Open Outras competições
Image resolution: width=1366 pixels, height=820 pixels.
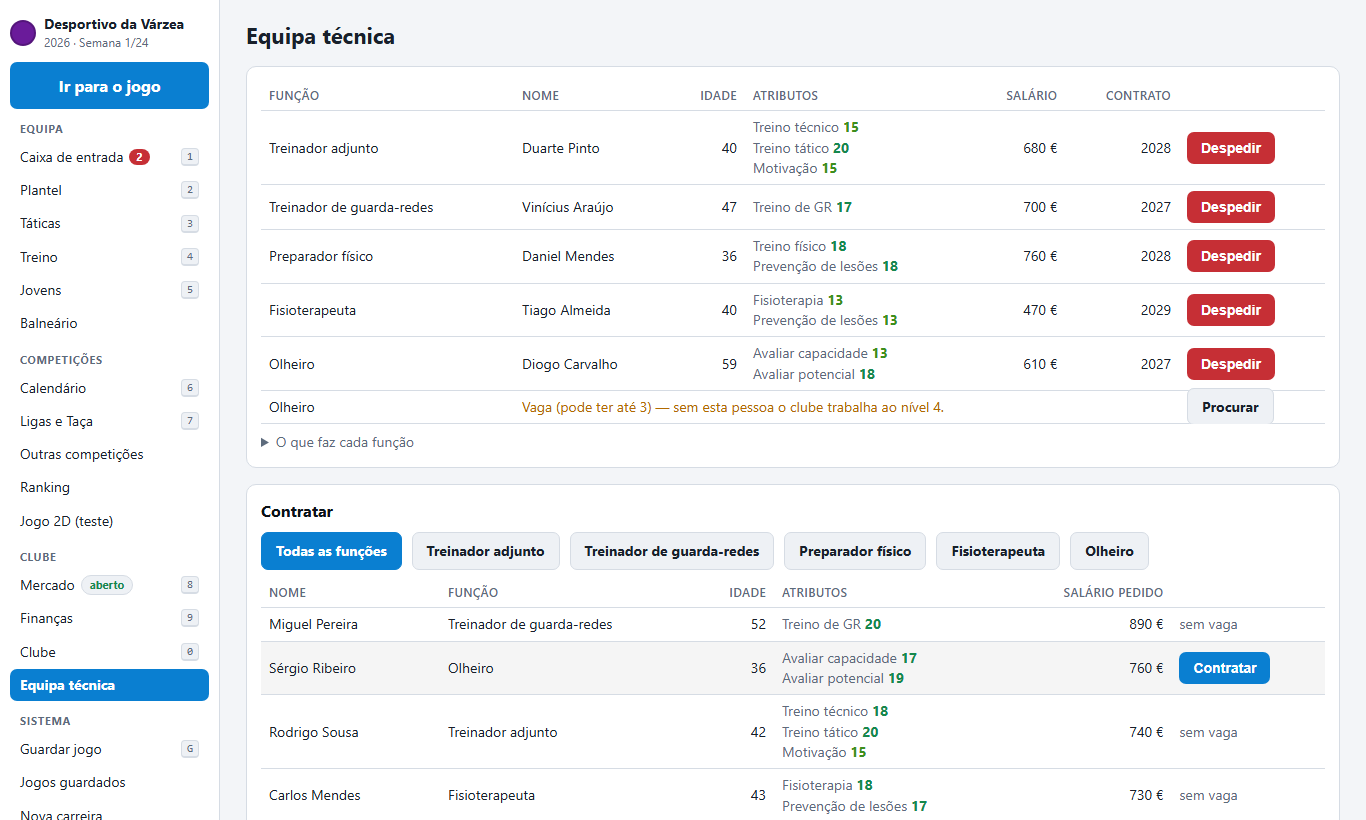tap(109, 454)
